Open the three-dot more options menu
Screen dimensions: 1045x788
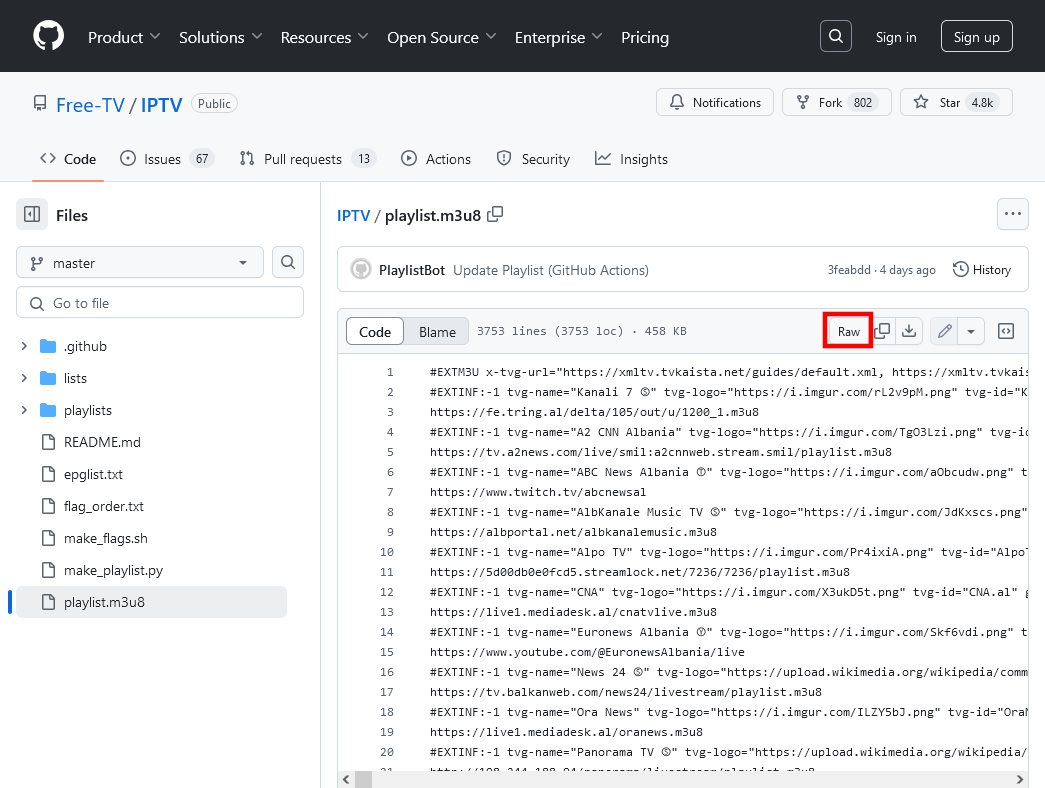[x=1012, y=214]
